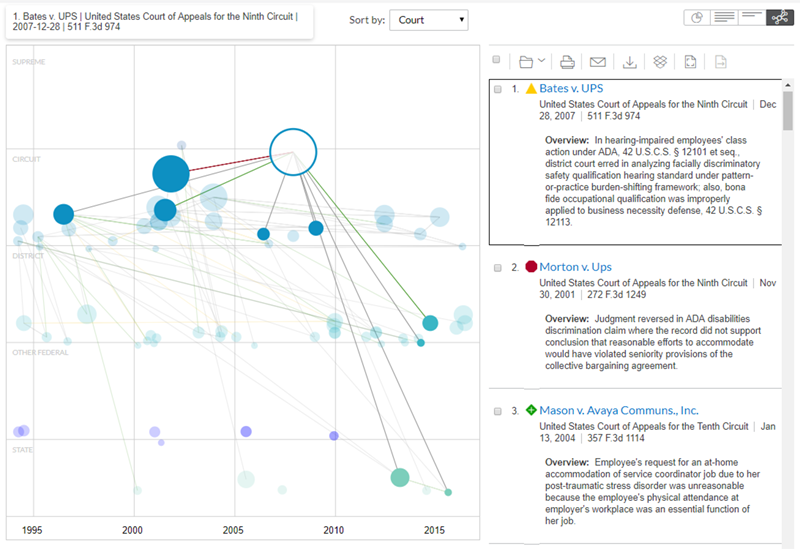800x549 pixels.
Task: Switch to the pie chart view
Action: (x=698, y=18)
